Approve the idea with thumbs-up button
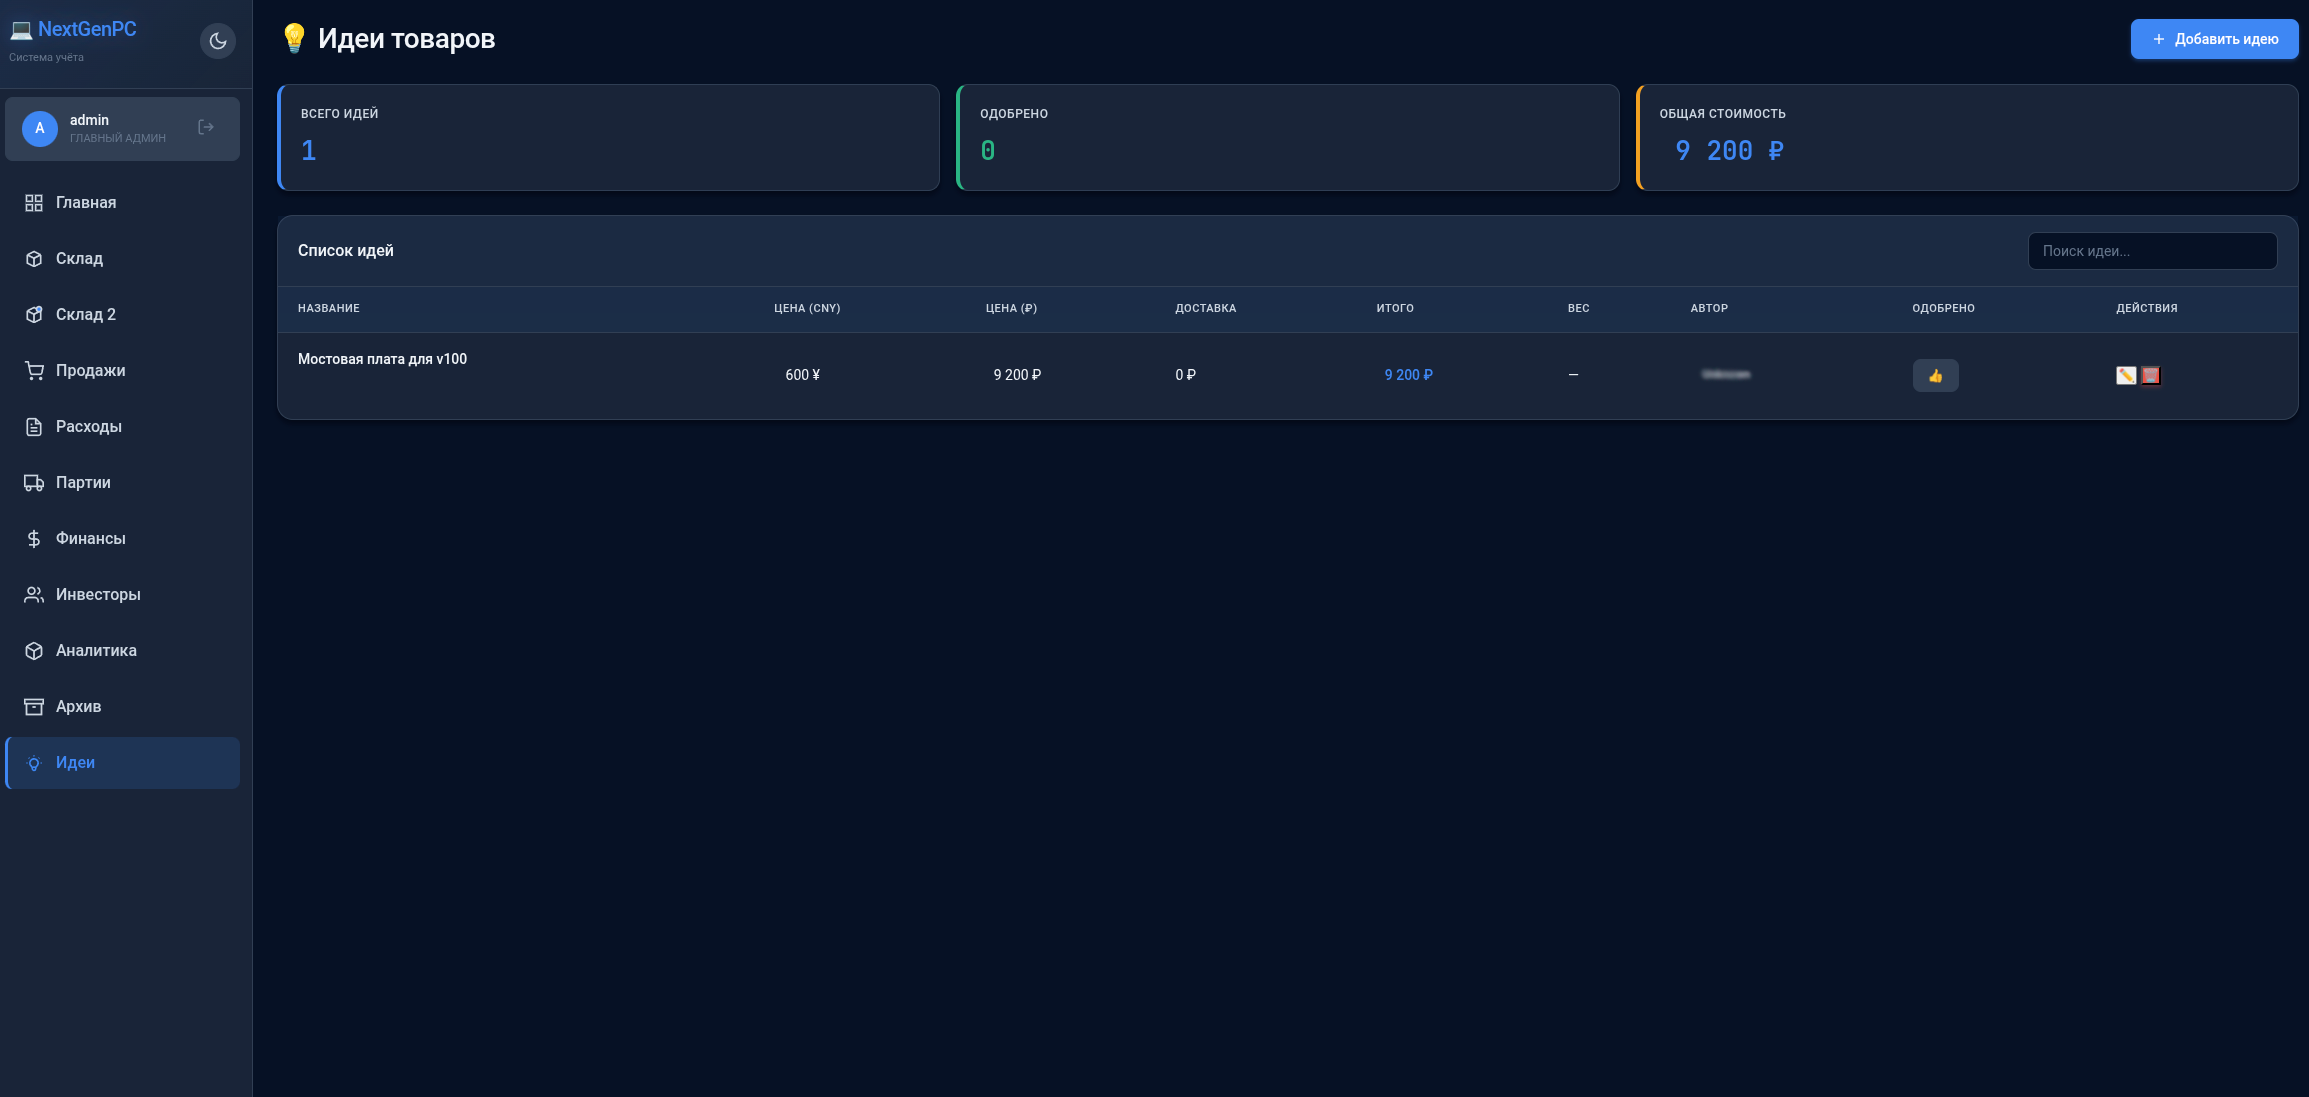Viewport: 2309px width, 1097px height. point(1935,375)
